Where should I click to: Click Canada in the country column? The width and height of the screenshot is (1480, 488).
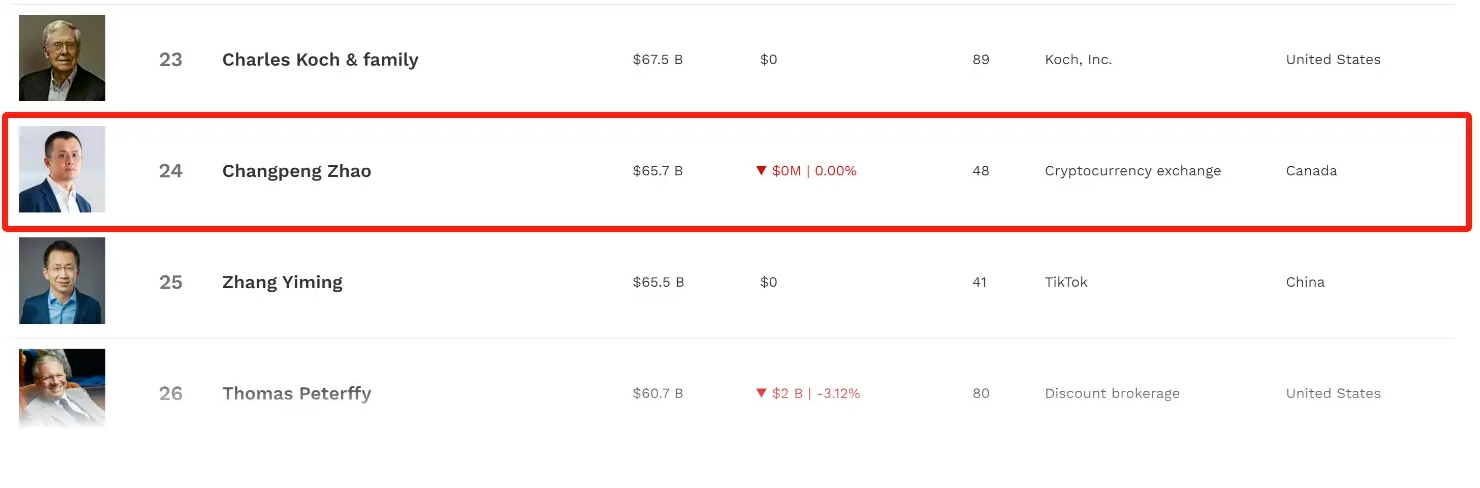click(x=1311, y=171)
